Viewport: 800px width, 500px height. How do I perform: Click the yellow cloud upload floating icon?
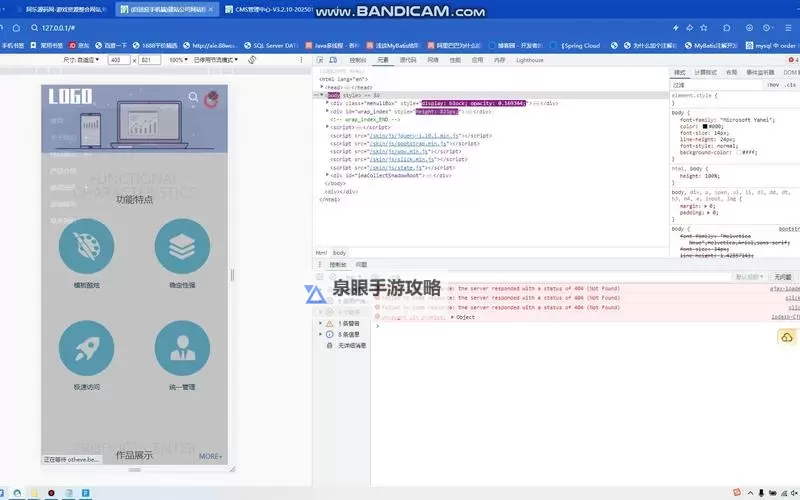[x=787, y=337]
